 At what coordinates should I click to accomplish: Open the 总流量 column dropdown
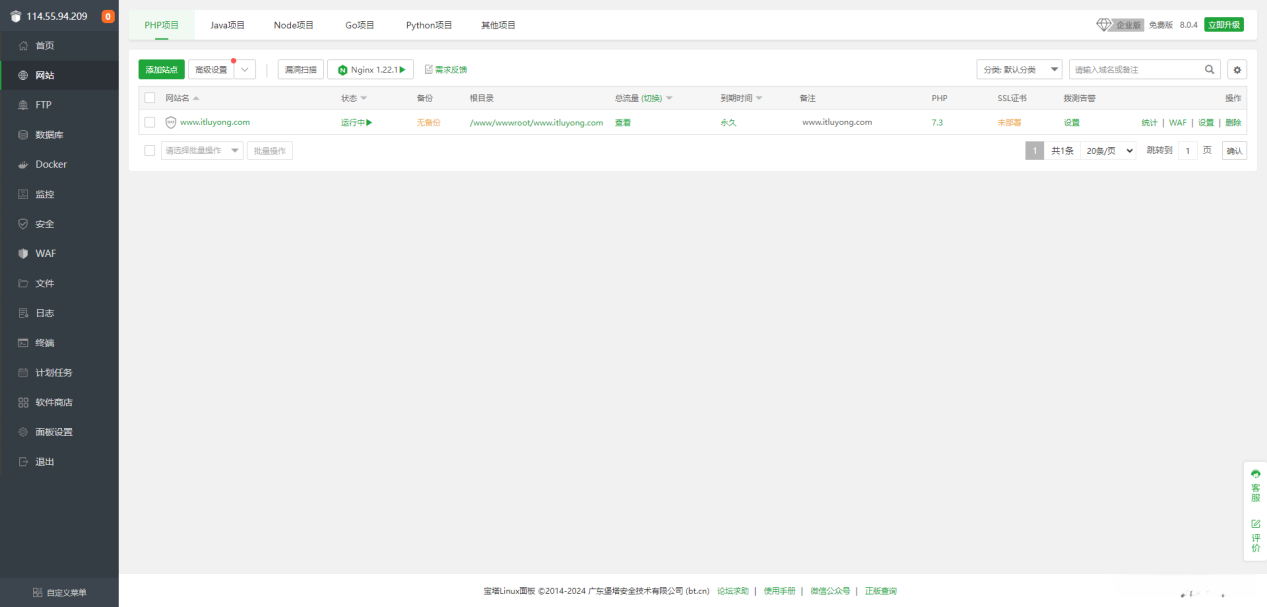click(668, 98)
